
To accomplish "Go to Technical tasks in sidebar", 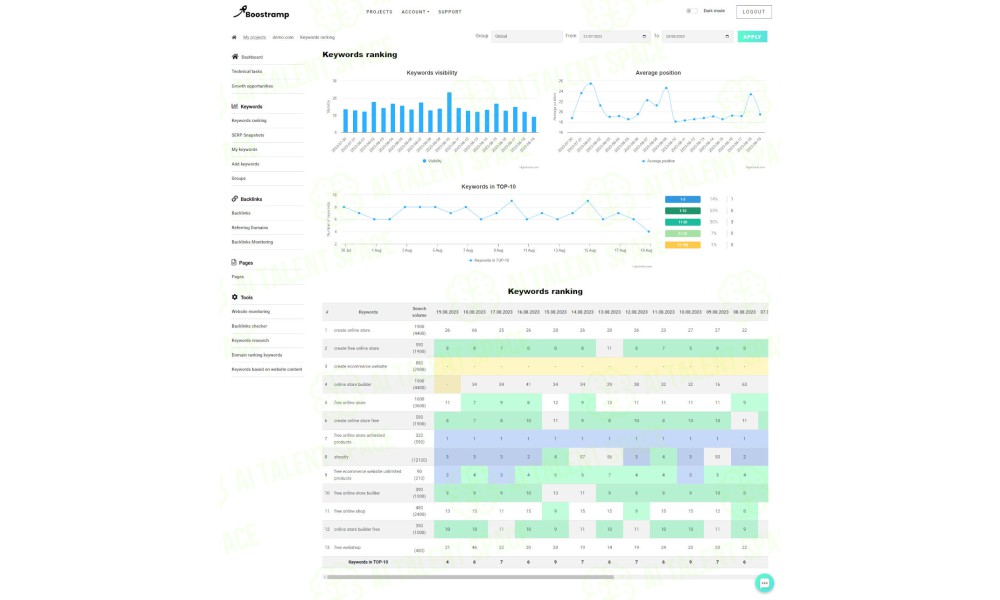I will [x=247, y=71].
